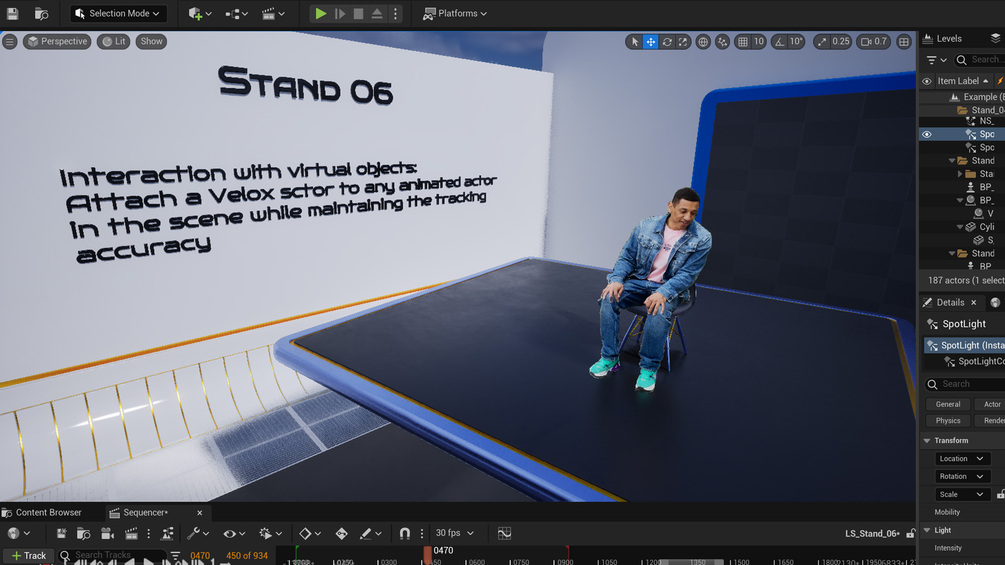
Task: Change the Perspective view mode
Action: 57,42
